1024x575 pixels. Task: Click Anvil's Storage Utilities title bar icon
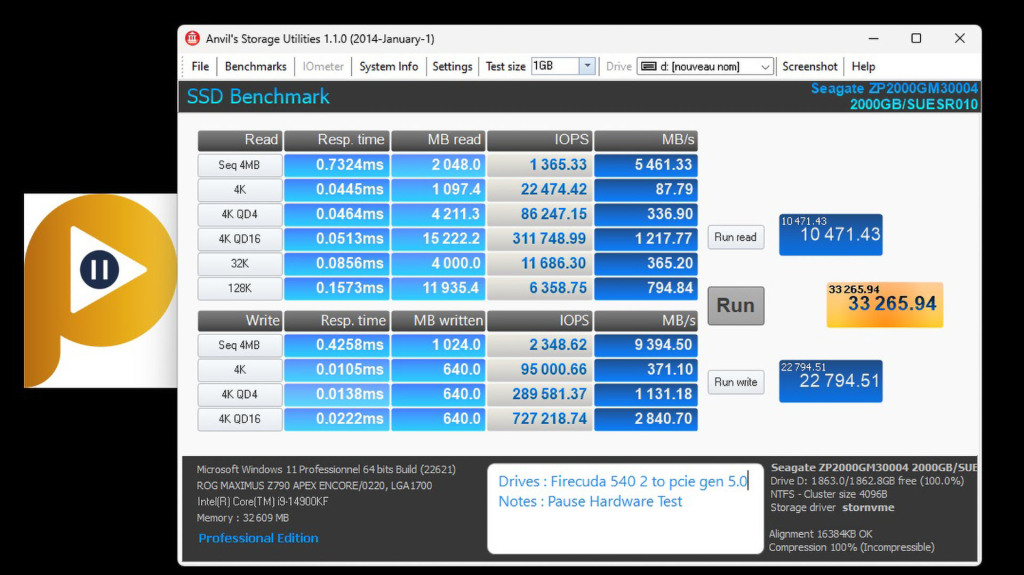pyautogui.click(x=192, y=39)
